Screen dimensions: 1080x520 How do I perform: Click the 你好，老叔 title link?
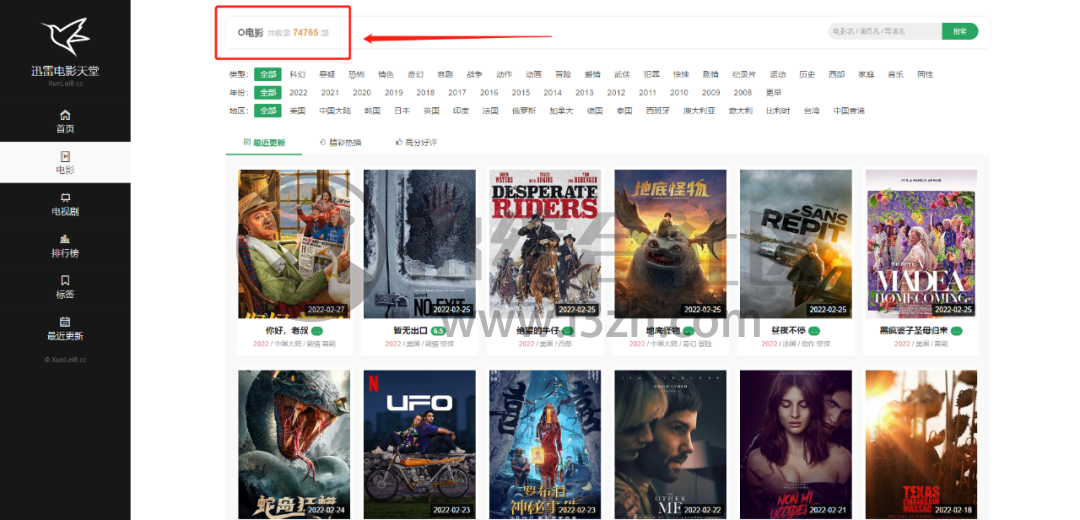click(287, 331)
